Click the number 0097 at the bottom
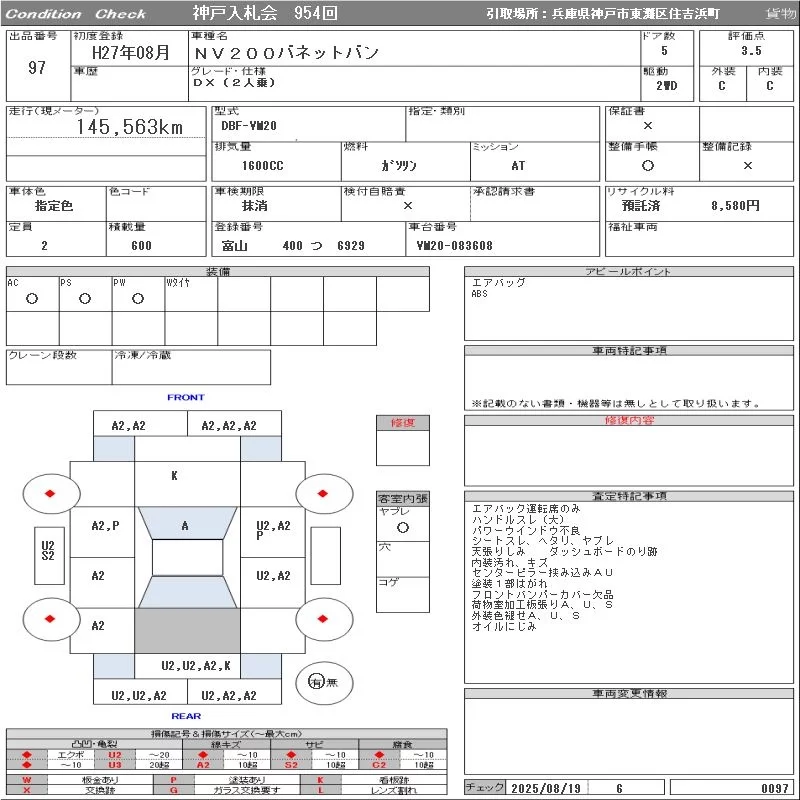This screenshot has height=800, width=800. point(774,788)
